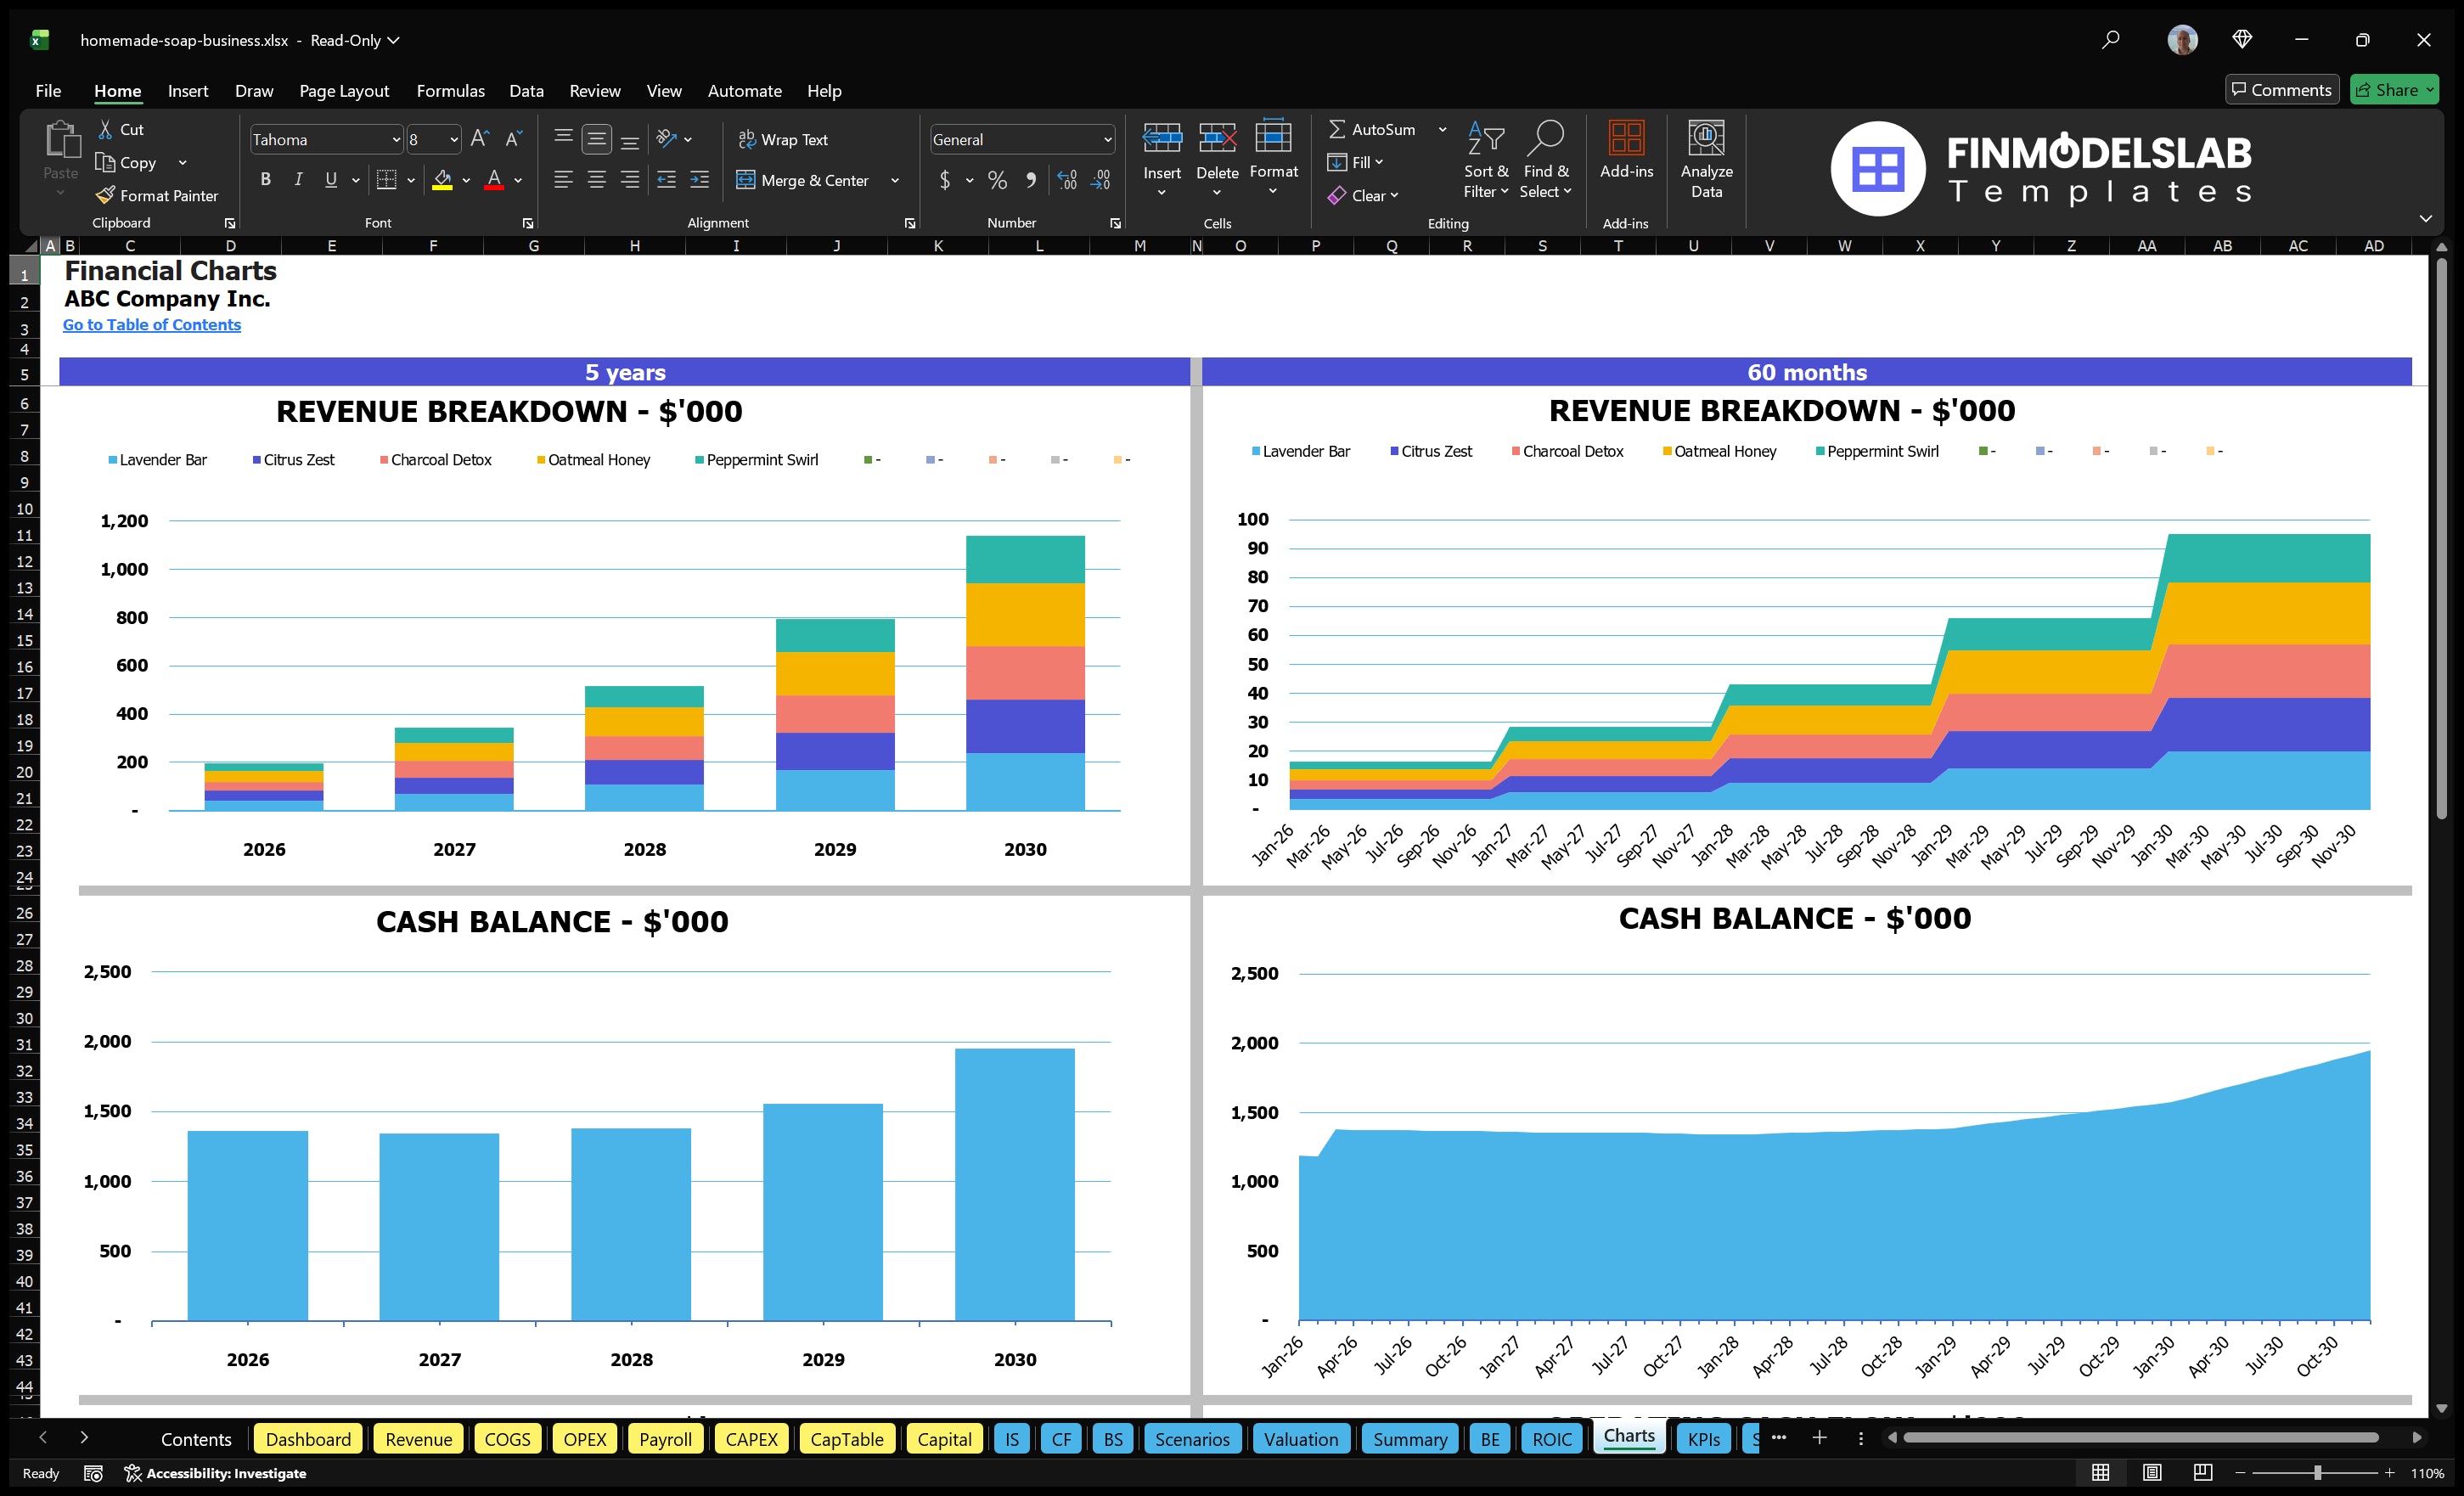Apply percent number style

(997, 180)
